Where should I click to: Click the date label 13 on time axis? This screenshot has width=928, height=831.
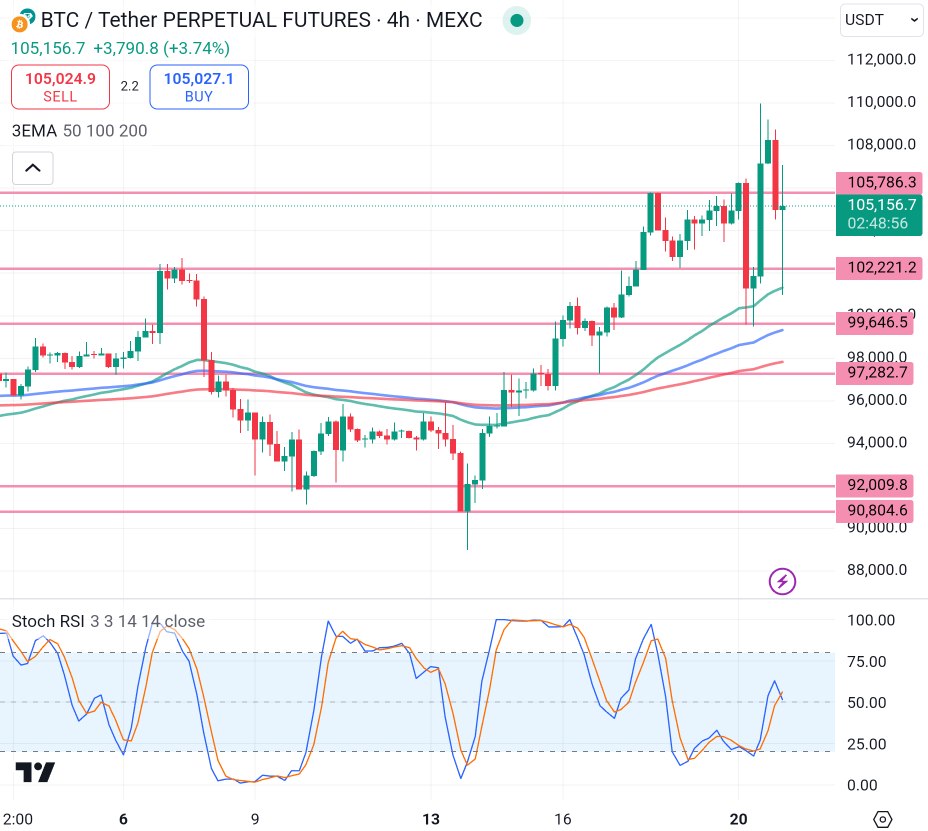431,819
